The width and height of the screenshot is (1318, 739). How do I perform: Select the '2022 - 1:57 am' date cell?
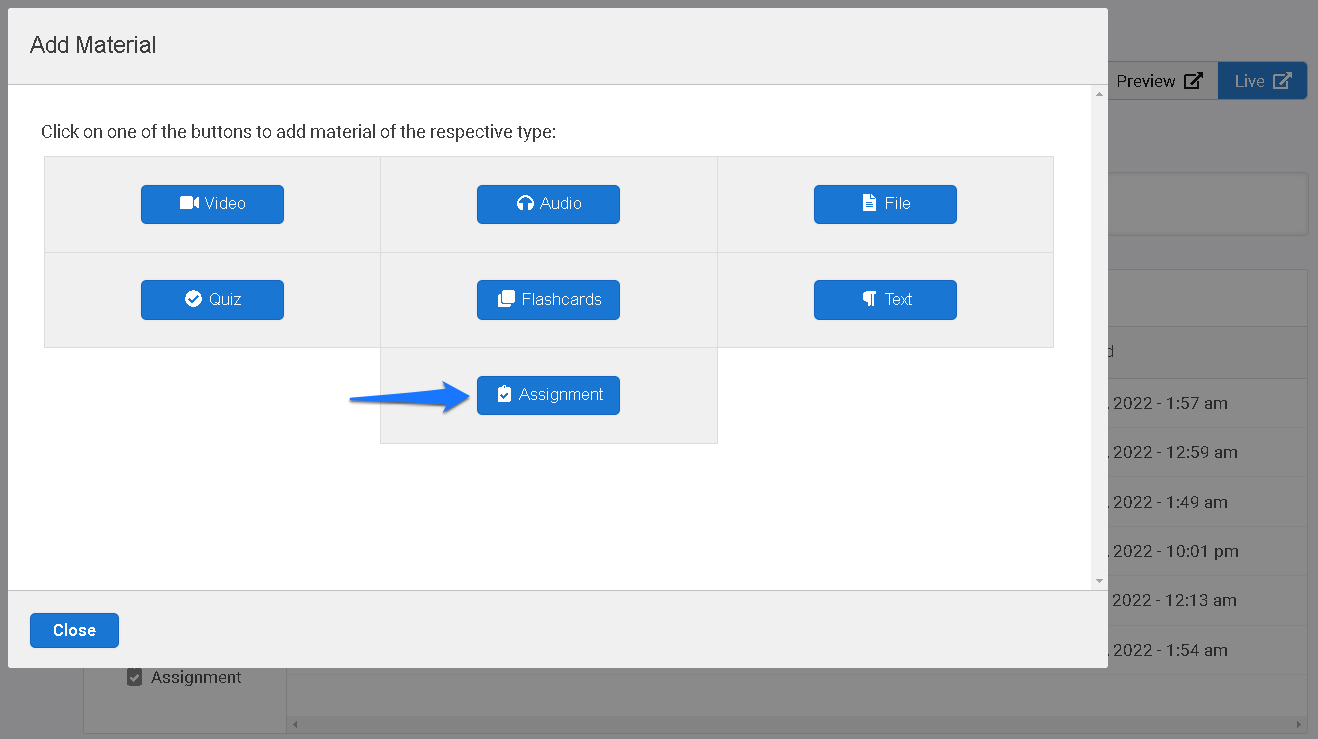tap(1168, 404)
